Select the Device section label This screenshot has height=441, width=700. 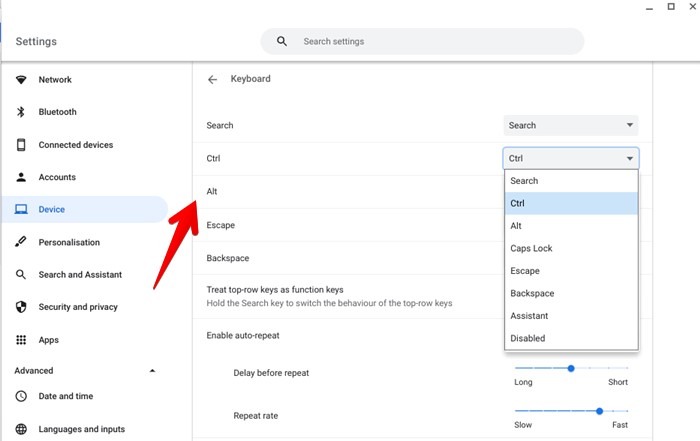[52, 209]
